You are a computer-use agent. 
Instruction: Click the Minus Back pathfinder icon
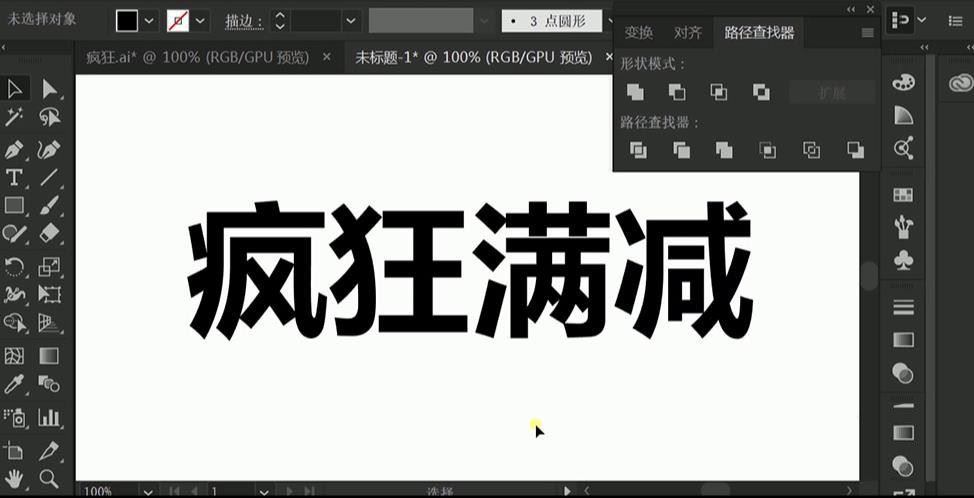[x=855, y=150]
